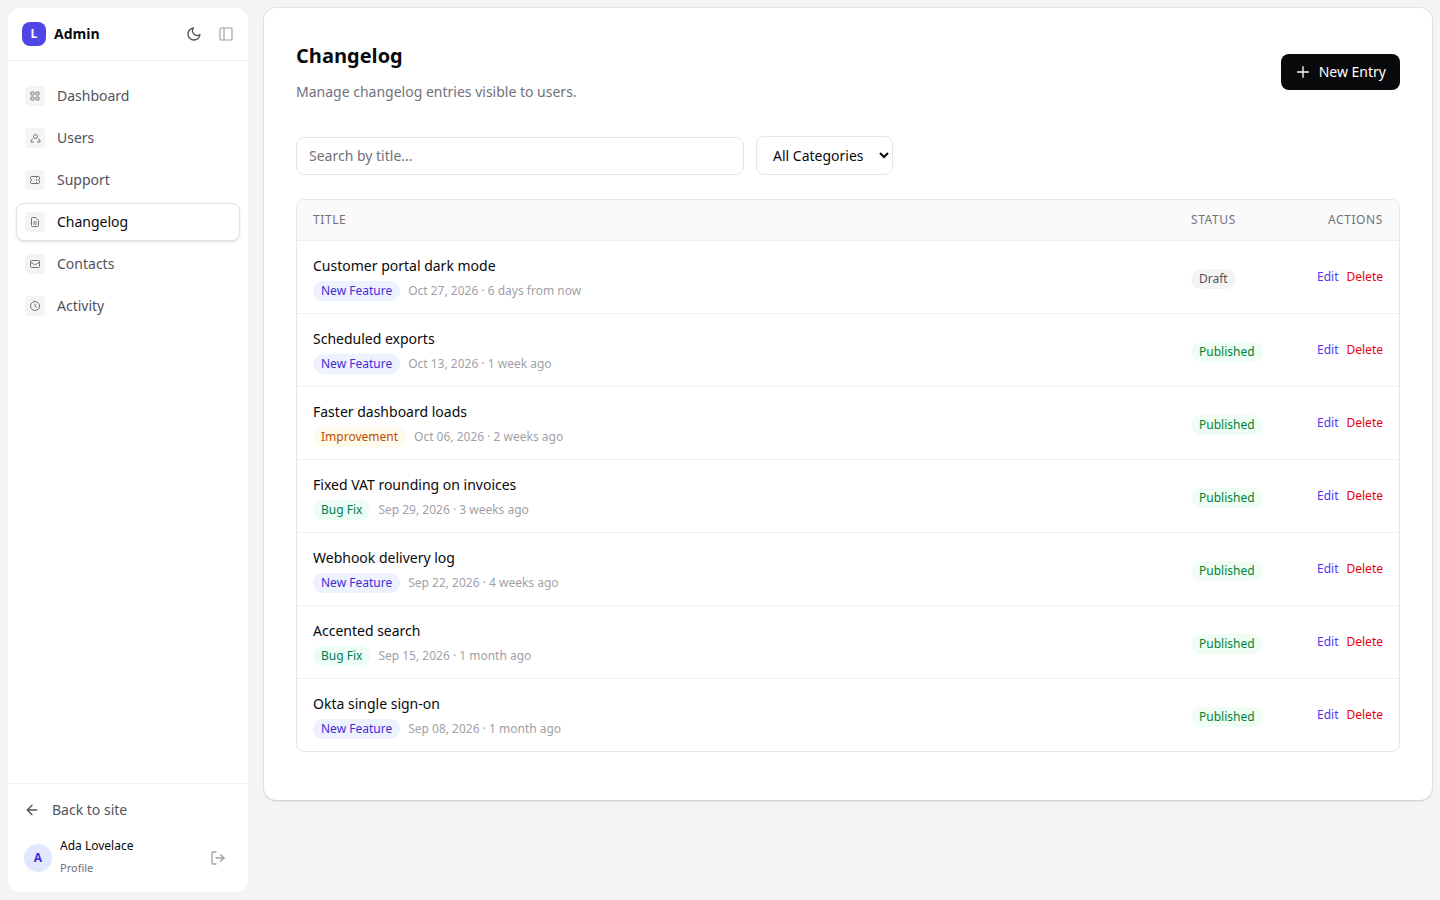The width and height of the screenshot is (1440, 900).
Task: Open the Dashboard menu item
Action: click(x=128, y=96)
